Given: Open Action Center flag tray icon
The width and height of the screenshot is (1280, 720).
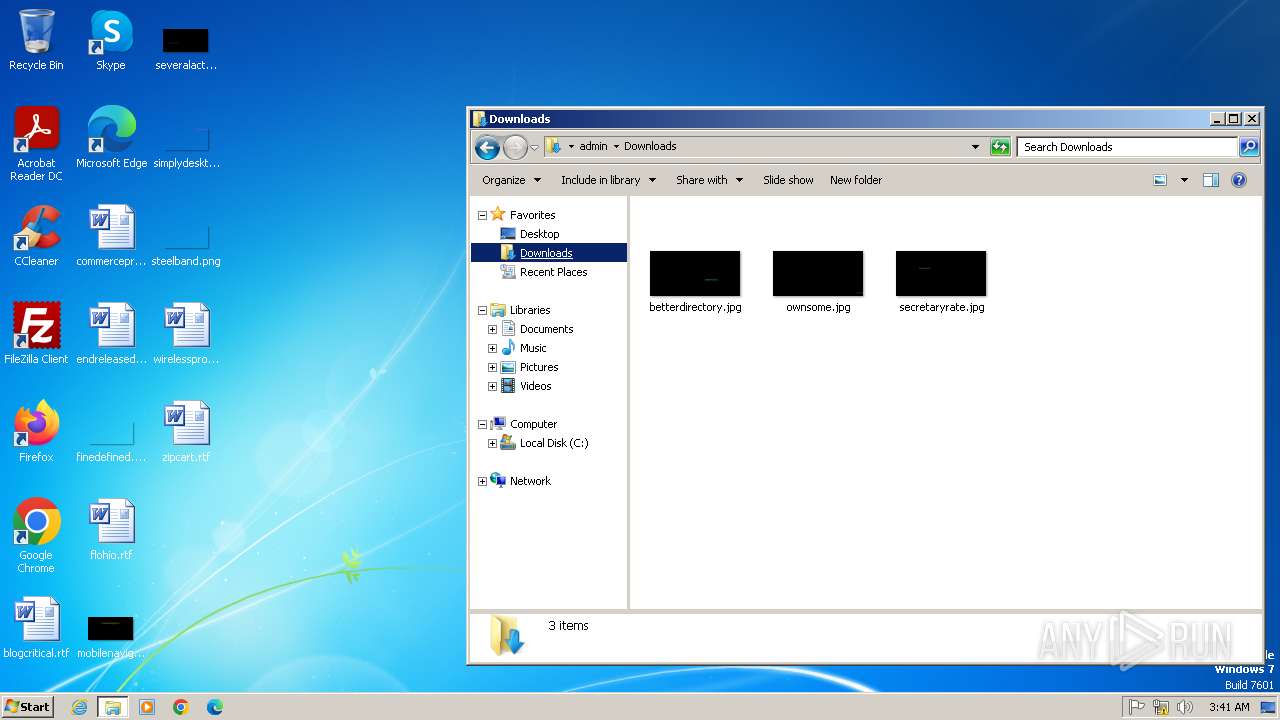Looking at the screenshot, I should [x=1137, y=707].
